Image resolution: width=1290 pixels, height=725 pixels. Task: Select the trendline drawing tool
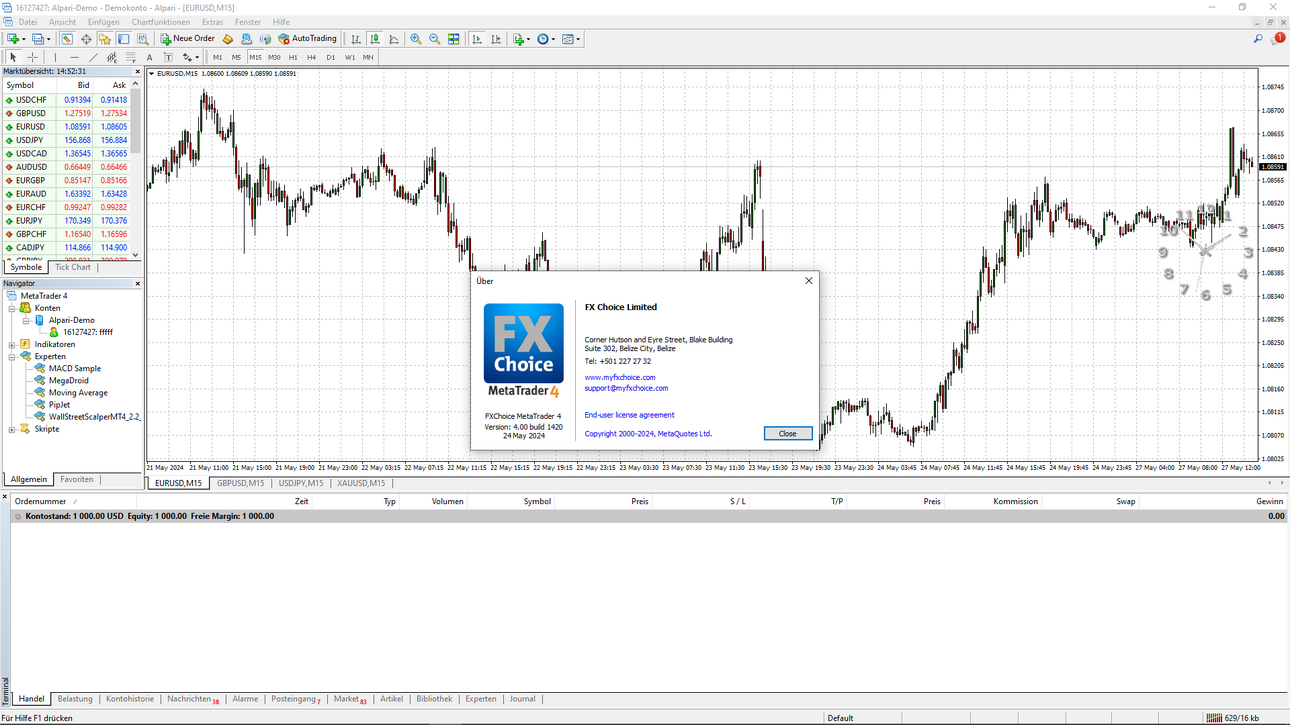(x=93, y=57)
